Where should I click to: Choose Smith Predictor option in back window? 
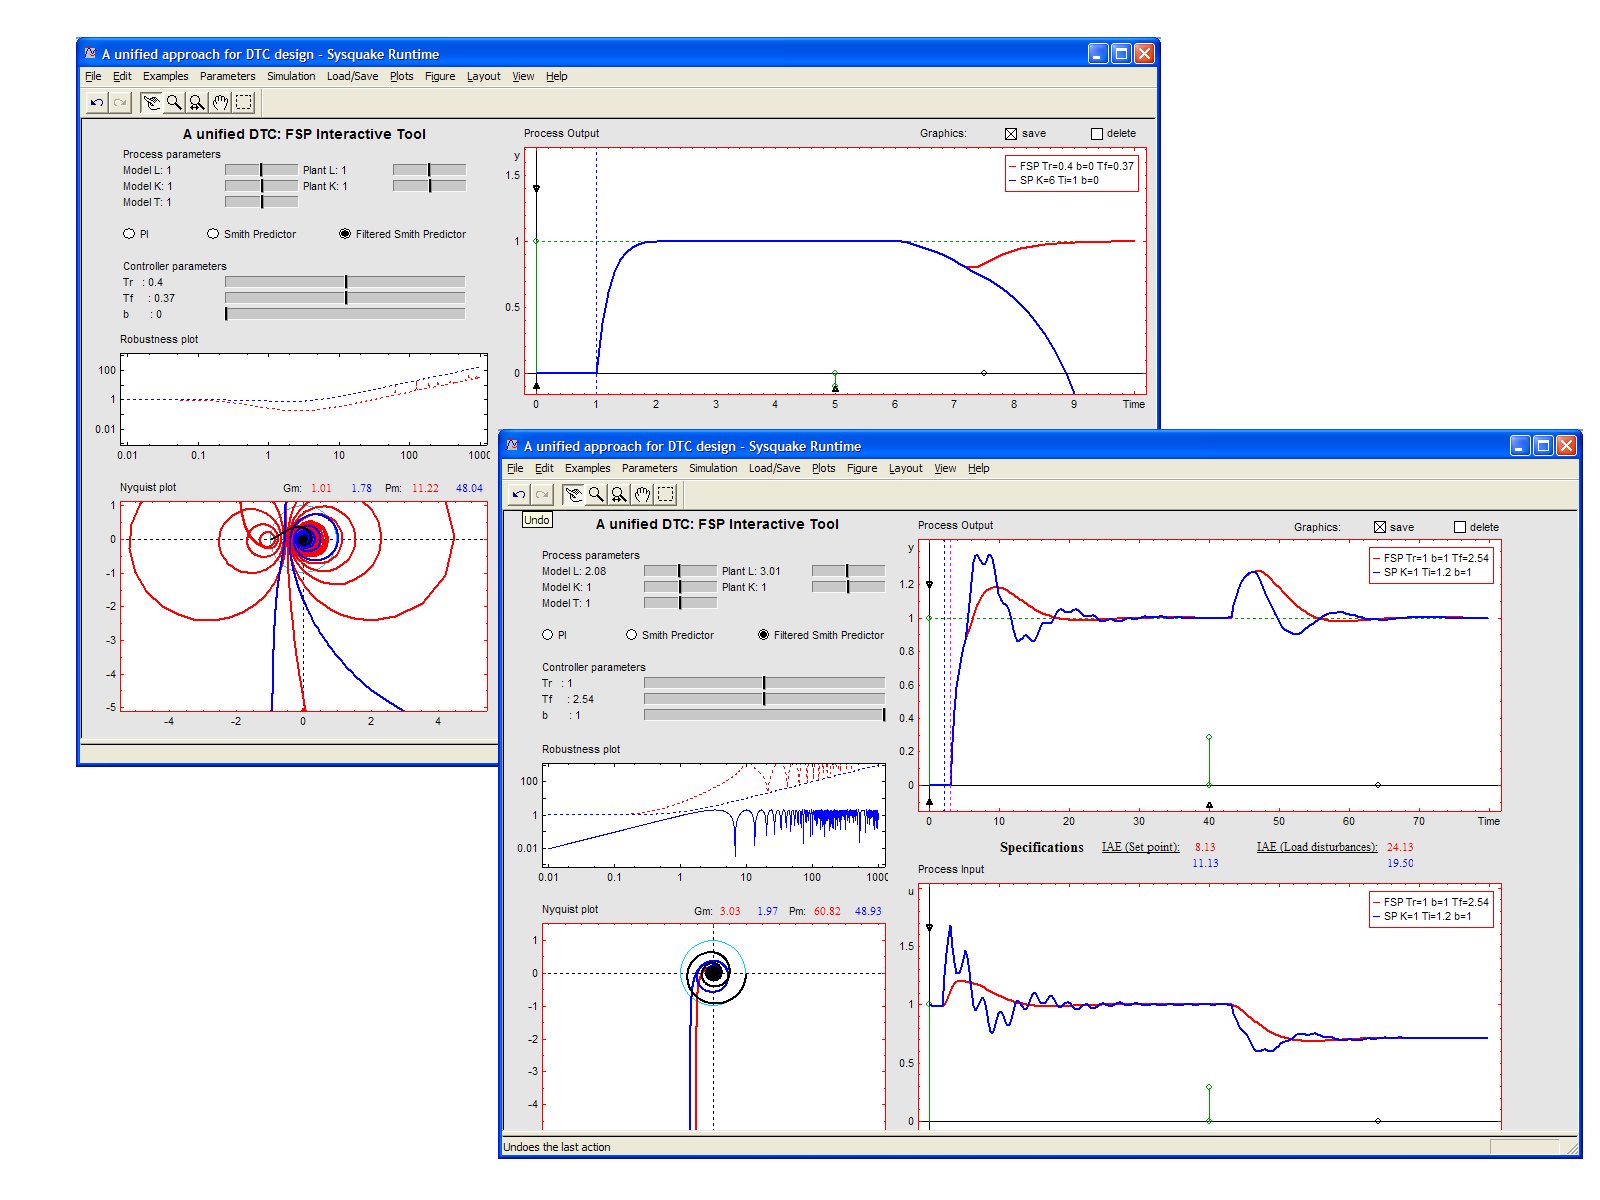[x=213, y=234]
